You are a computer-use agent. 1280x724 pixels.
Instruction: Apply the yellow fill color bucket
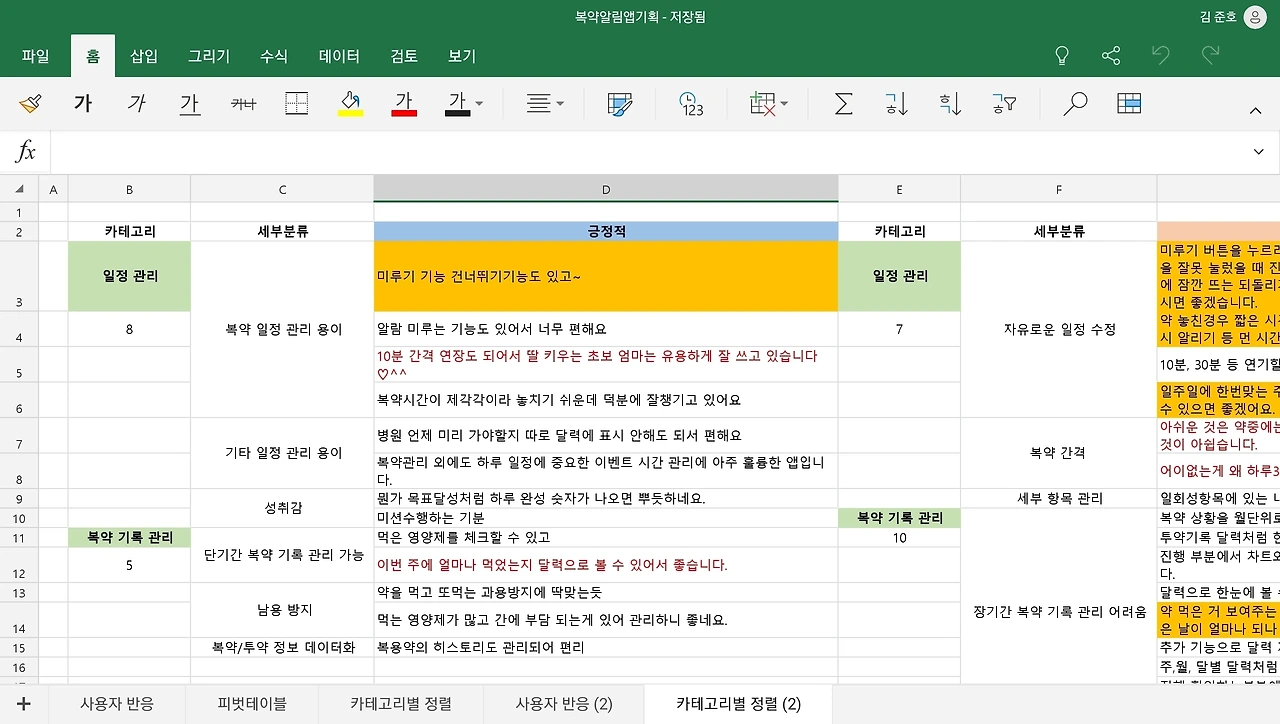(350, 103)
